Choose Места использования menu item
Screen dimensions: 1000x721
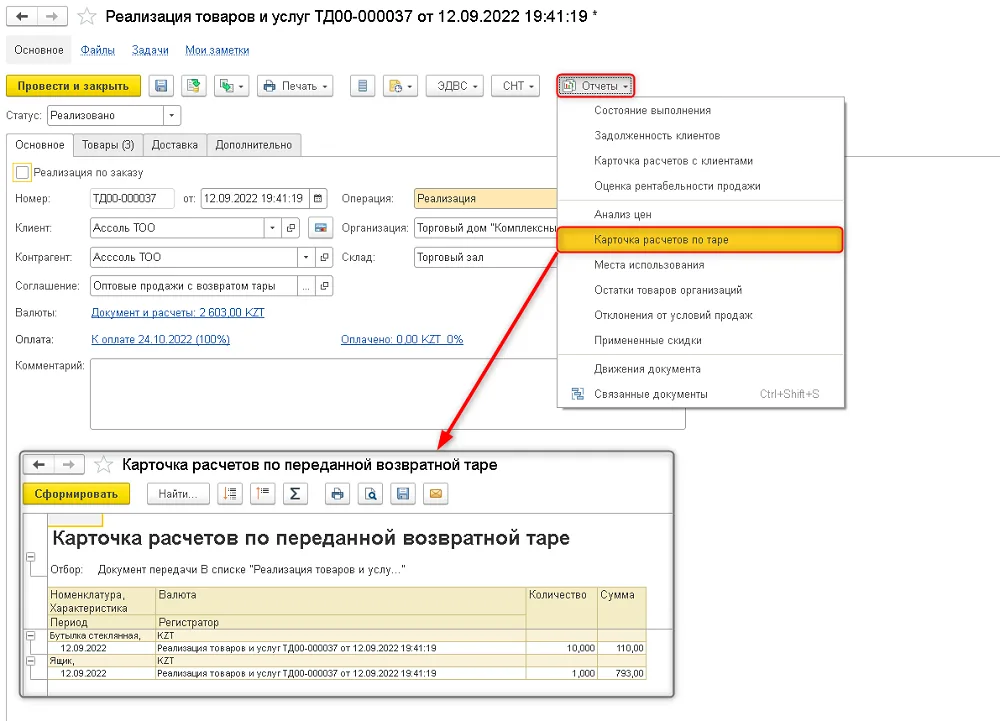click(x=701, y=265)
